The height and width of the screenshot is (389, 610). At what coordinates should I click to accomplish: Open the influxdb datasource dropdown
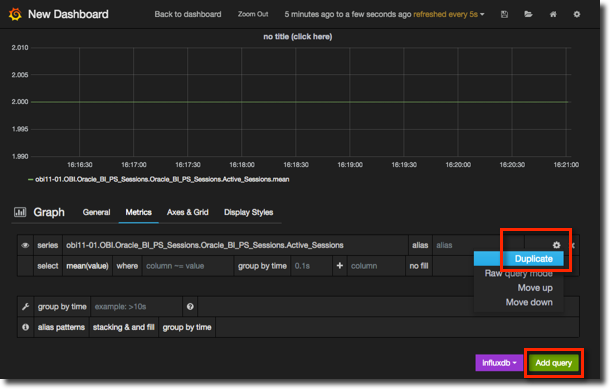(x=499, y=363)
